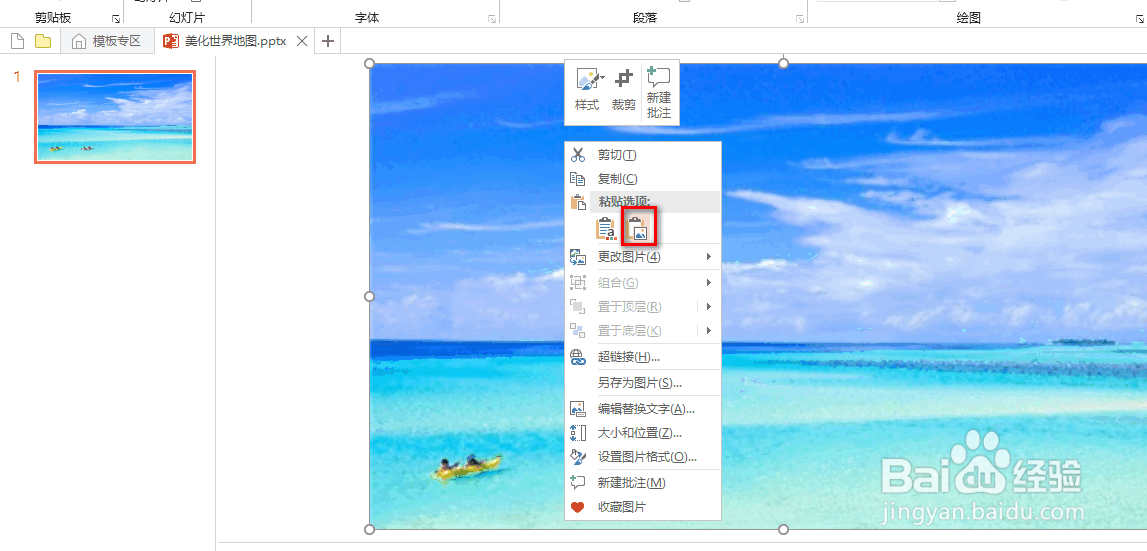Select slide 1 thumbnail
Screen dimensions: 1147x551
tap(115, 117)
